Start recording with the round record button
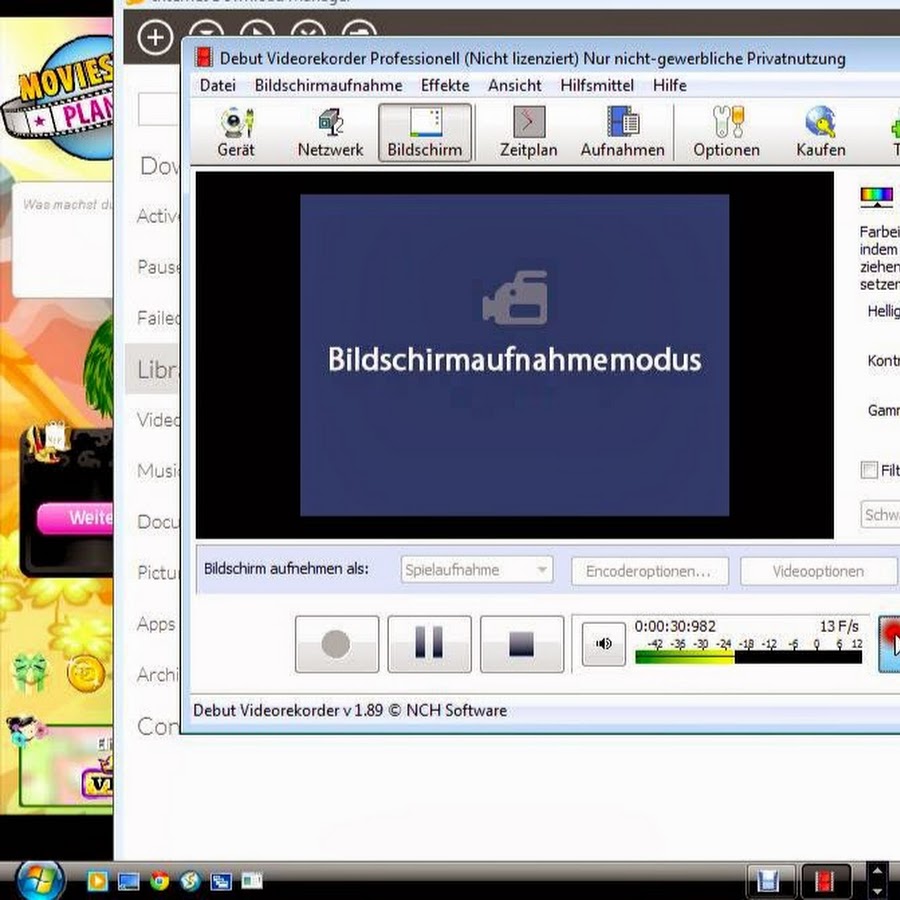 337,644
